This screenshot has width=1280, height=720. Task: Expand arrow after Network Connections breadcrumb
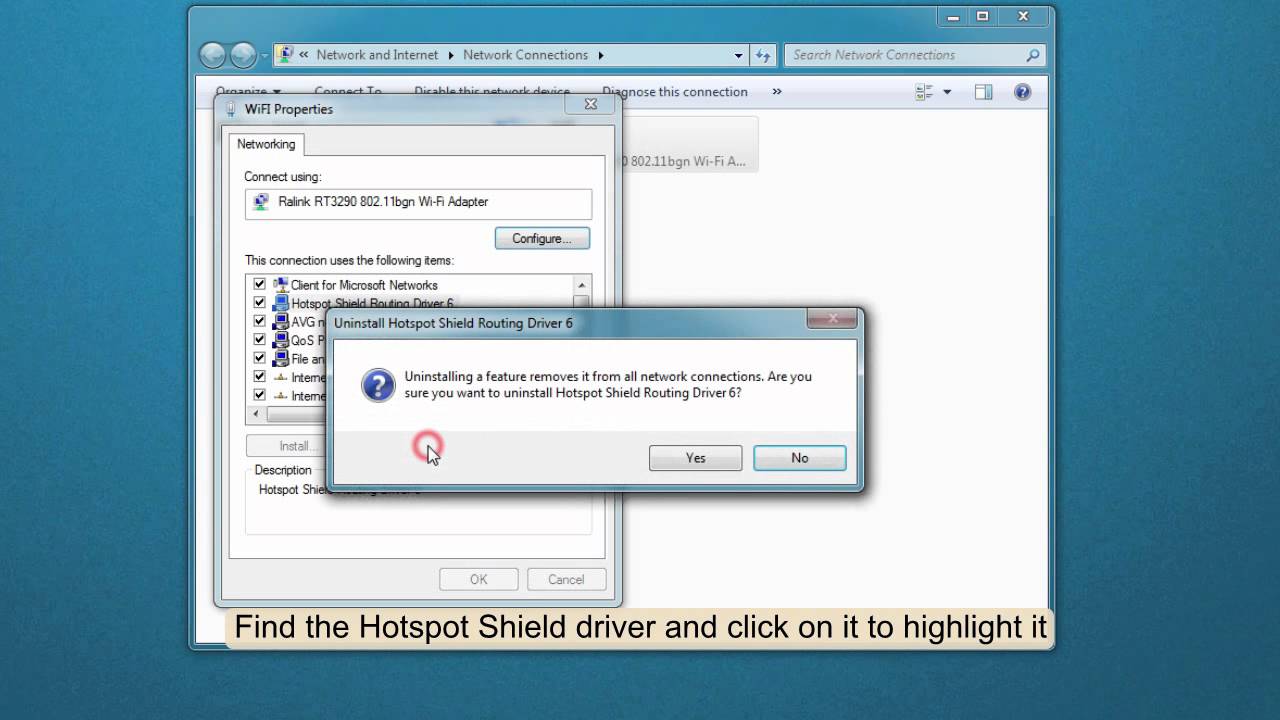click(601, 55)
